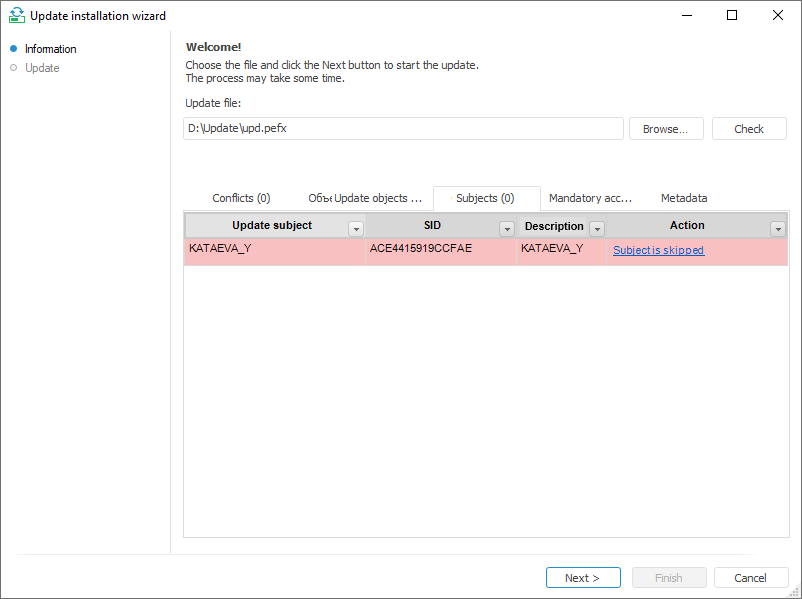Click the update wizard app icon
Screen dimensions: 802x599
[x=15, y=16]
